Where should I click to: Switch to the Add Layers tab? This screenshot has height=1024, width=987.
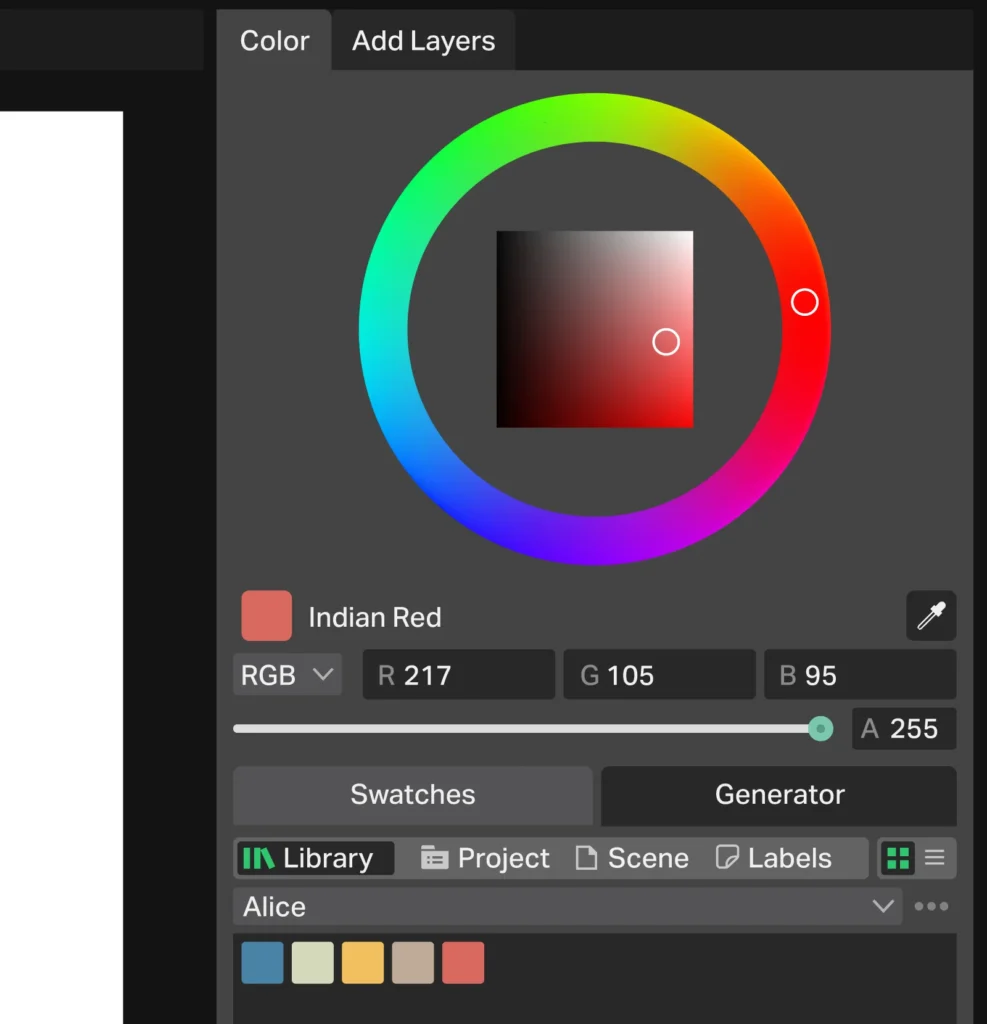pos(423,41)
